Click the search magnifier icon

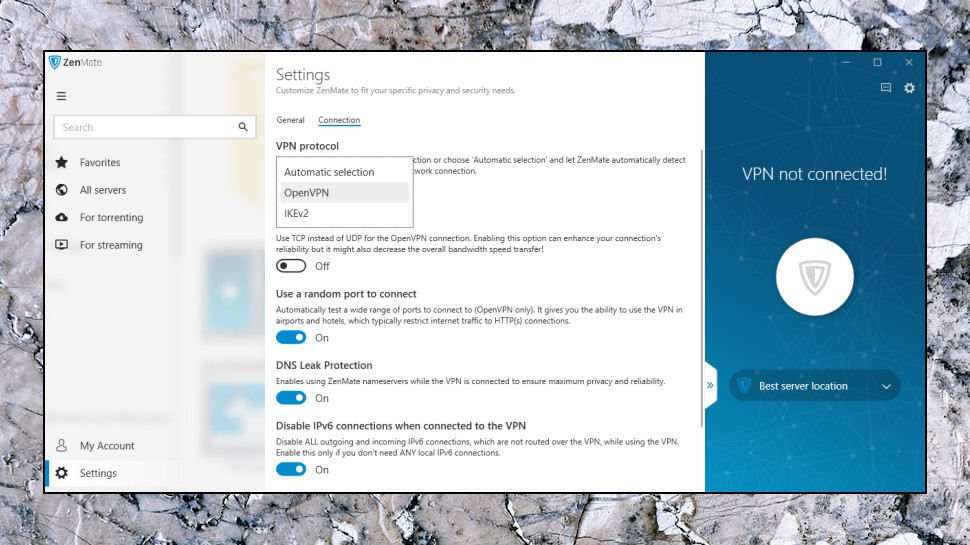click(x=243, y=127)
